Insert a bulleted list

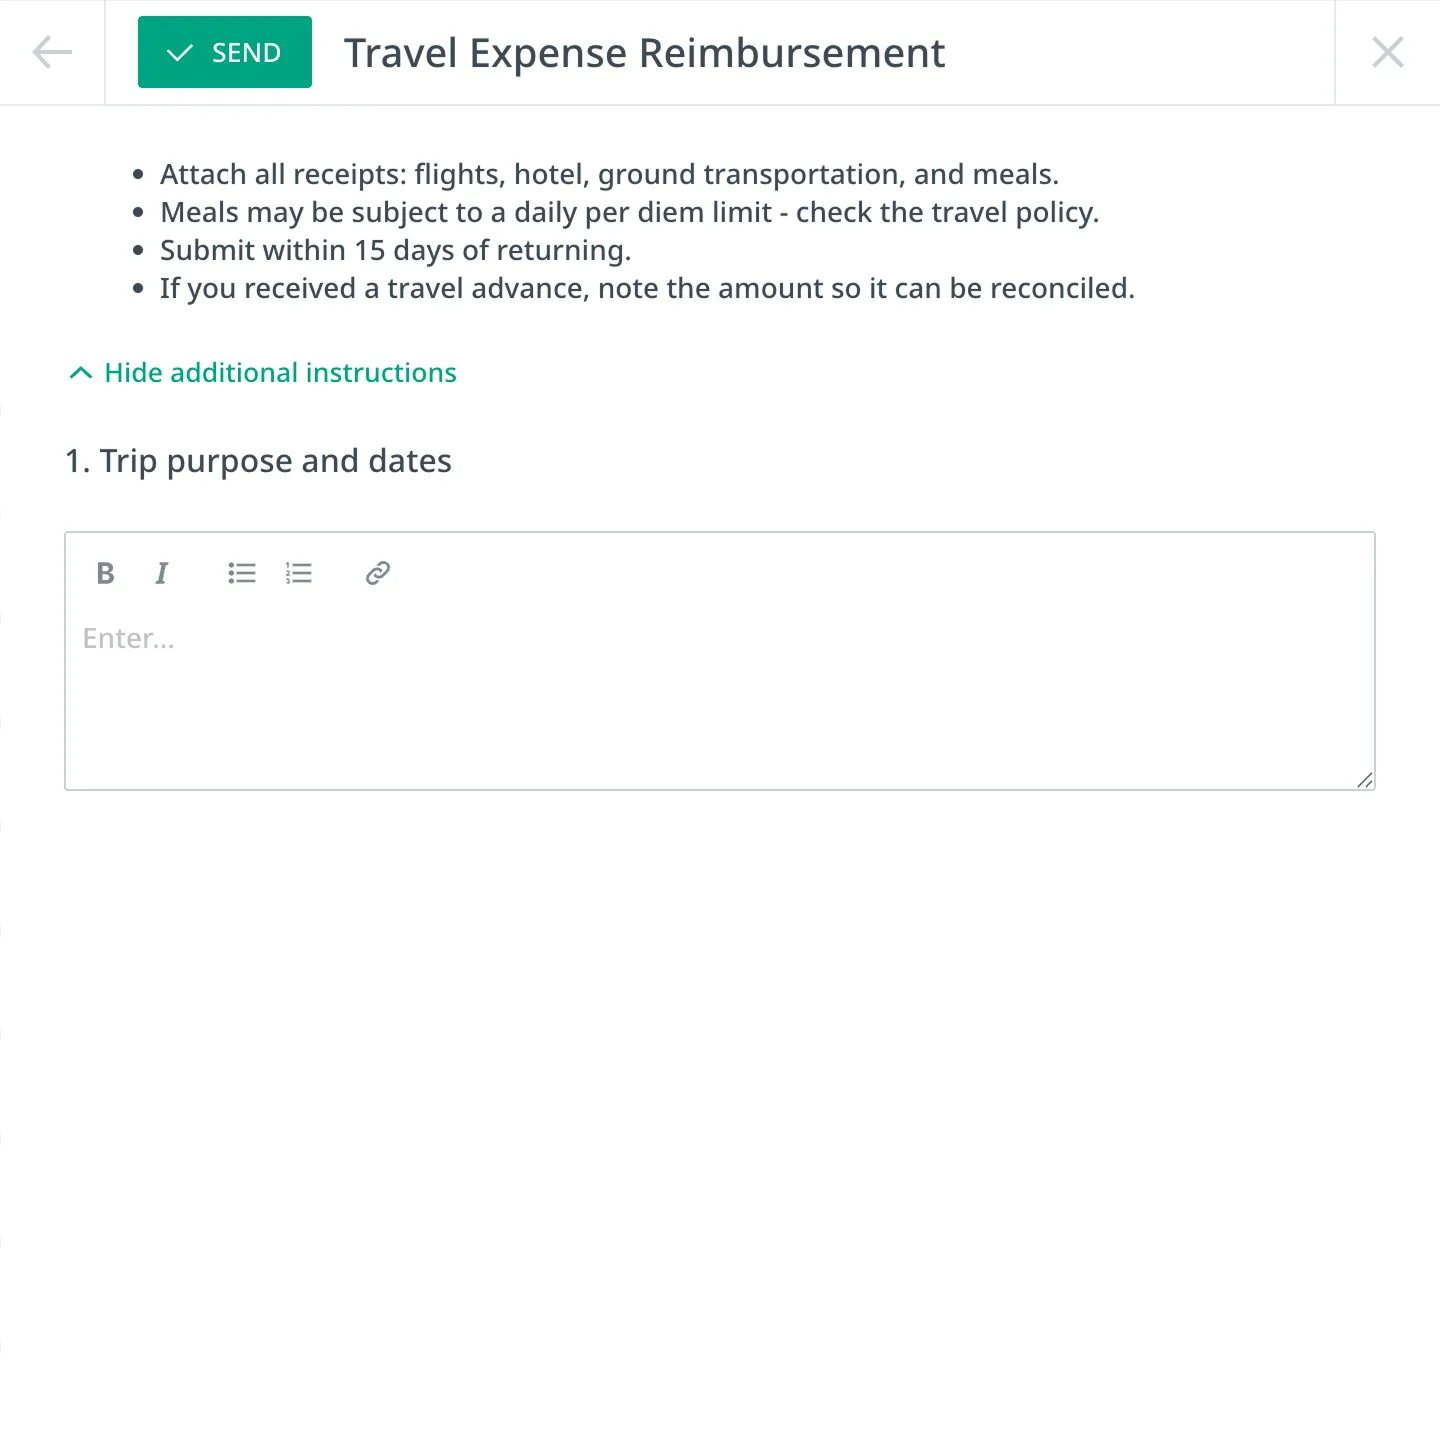coord(241,573)
